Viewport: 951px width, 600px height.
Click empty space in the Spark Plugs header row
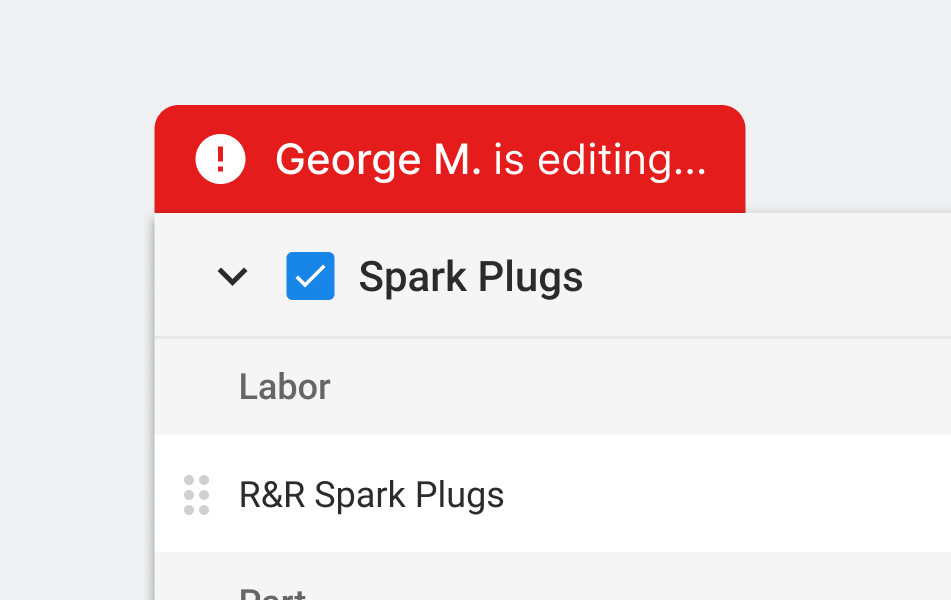coord(764,276)
